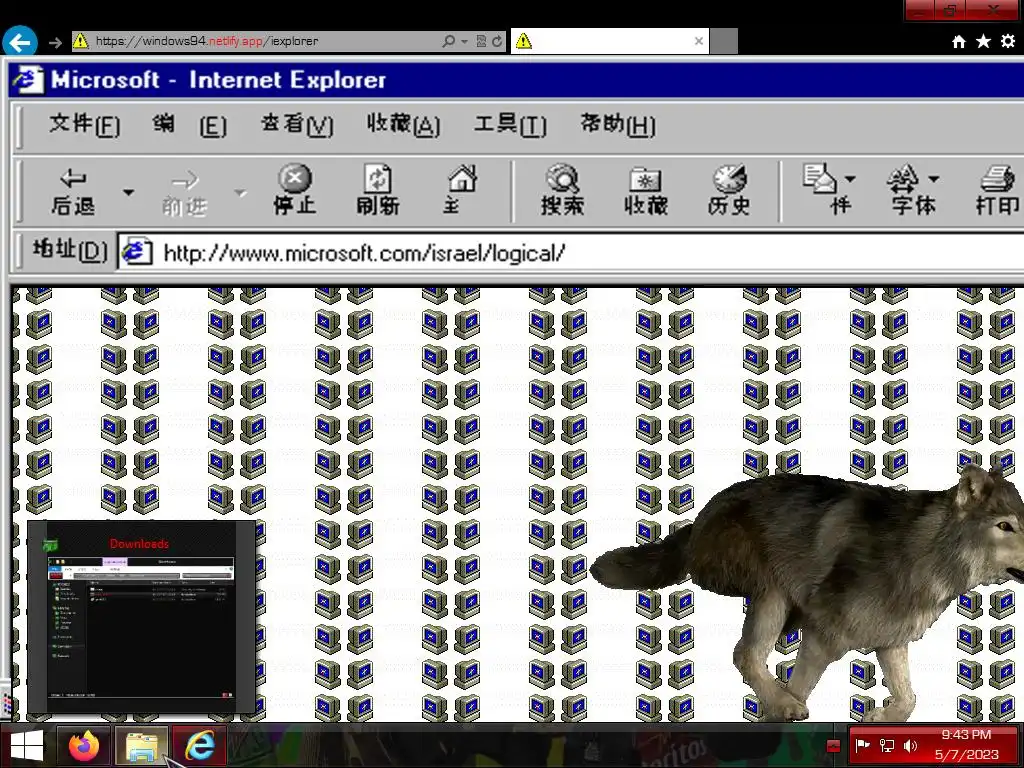Expand the 前进 history dropdown arrow
Viewport: 1024px width, 768px height.
(x=240, y=193)
